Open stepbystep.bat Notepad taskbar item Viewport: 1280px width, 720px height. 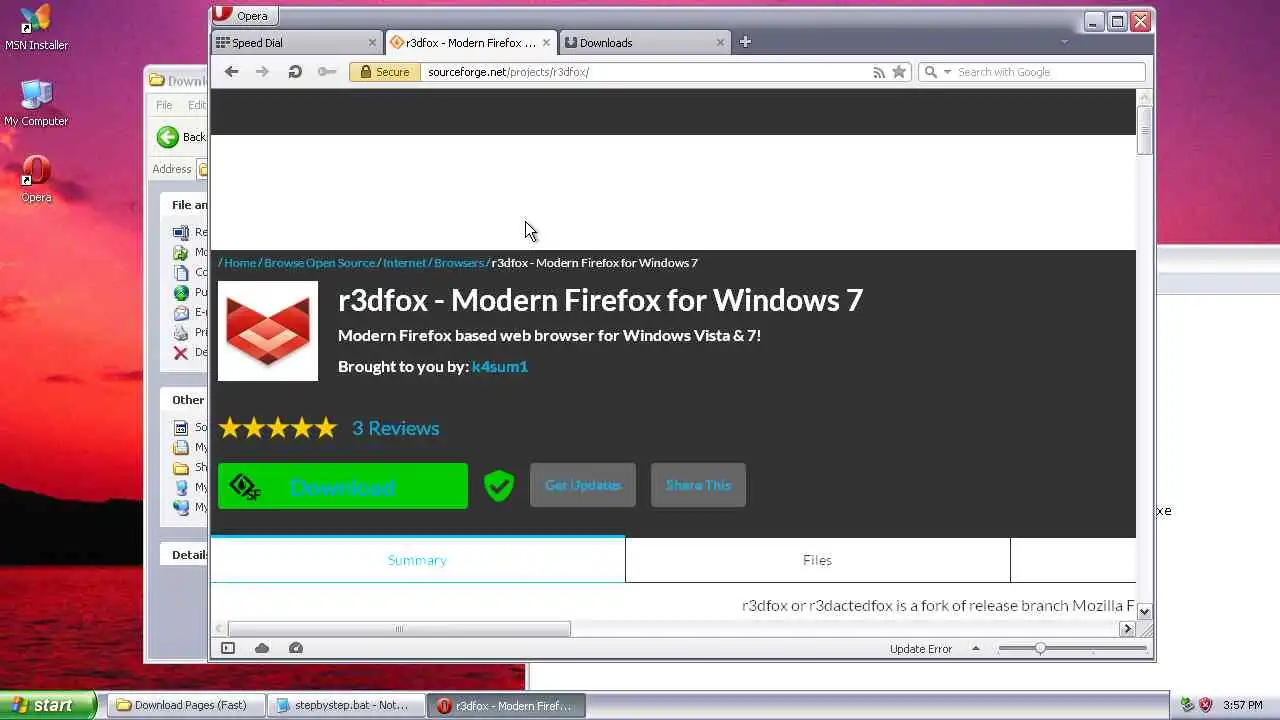346,705
